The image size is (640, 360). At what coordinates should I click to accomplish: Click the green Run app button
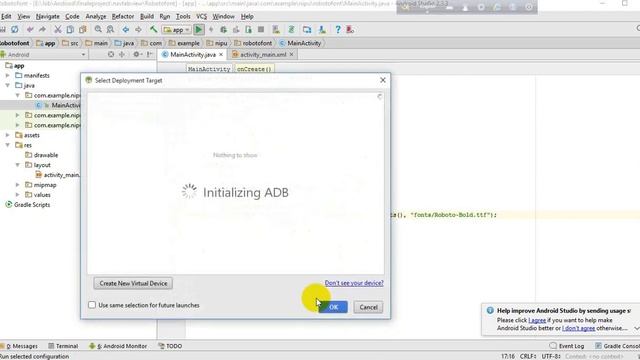(x=198, y=29)
